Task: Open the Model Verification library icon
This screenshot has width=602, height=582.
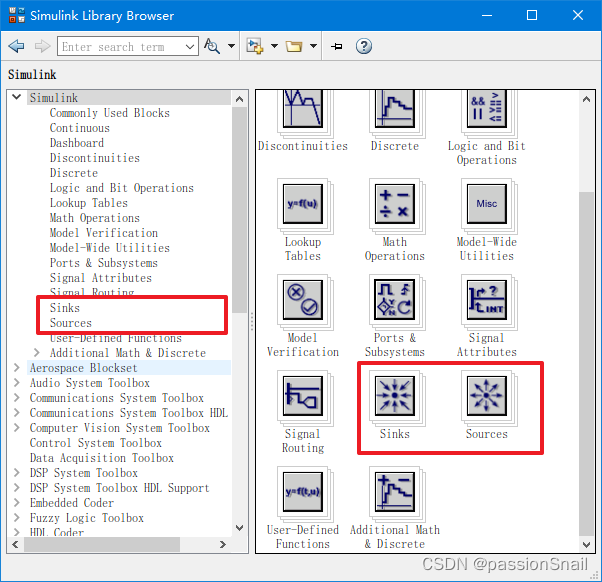Action: (x=303, y=300)
